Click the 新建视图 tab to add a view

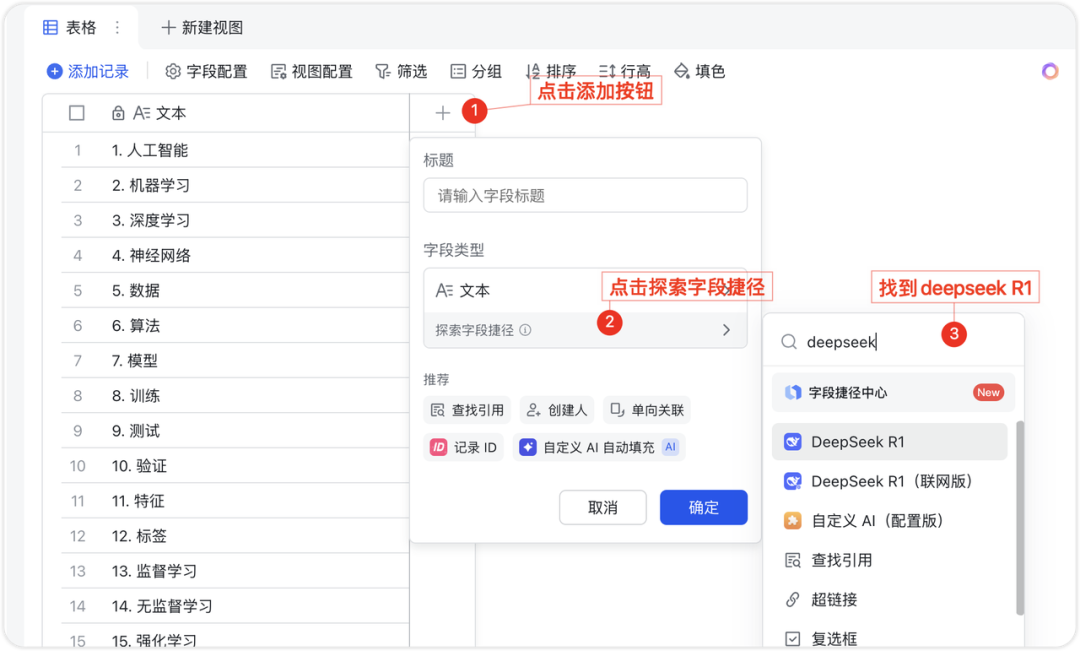[202, 28]
